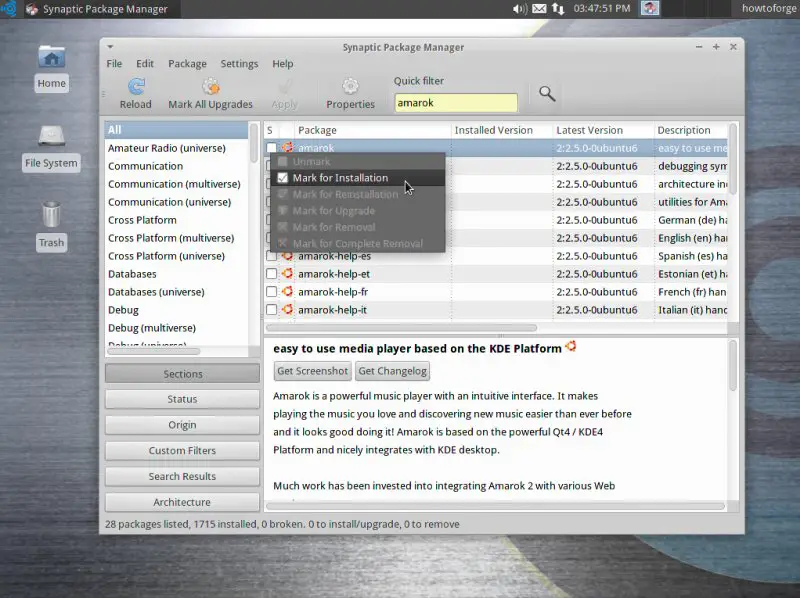Open the applications menu in the top panel

pyautogui.click(x=9, y=9)
